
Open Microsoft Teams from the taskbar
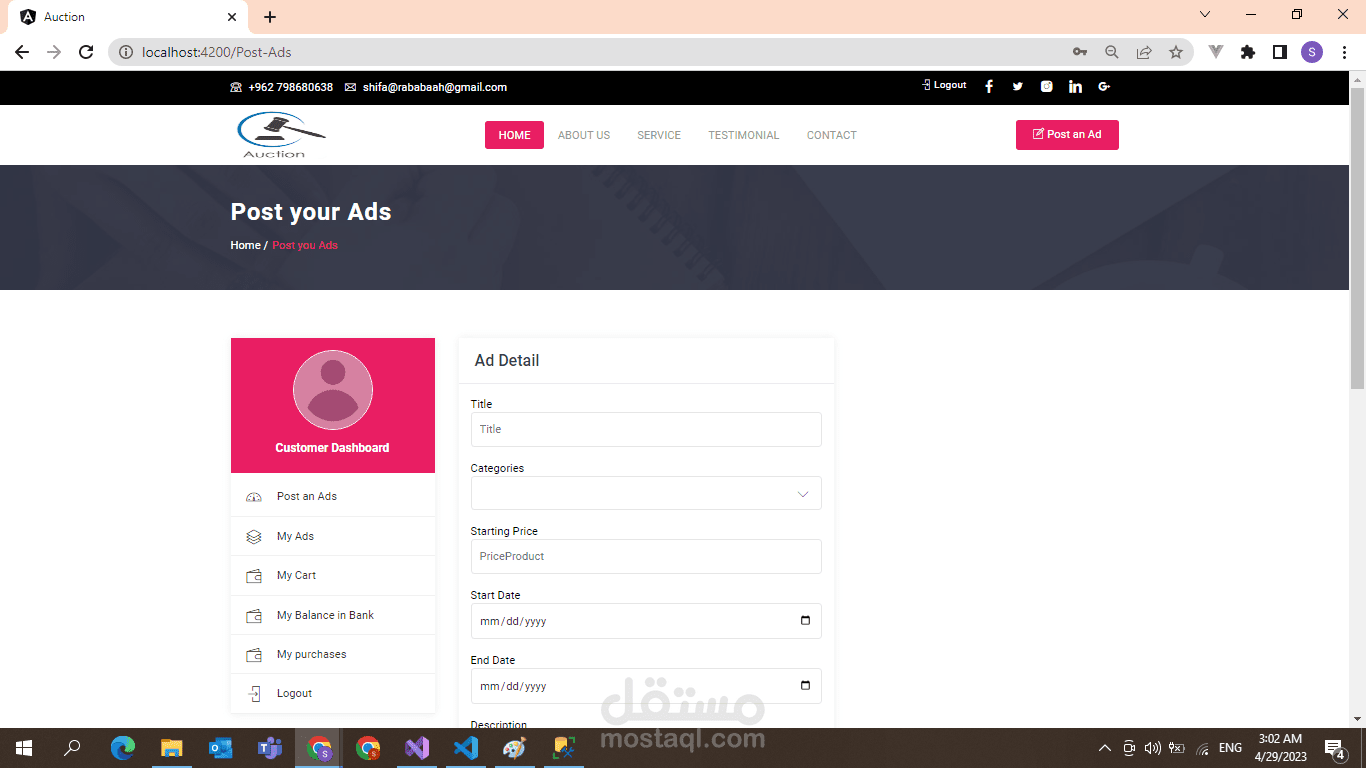(x=270, y=748)
